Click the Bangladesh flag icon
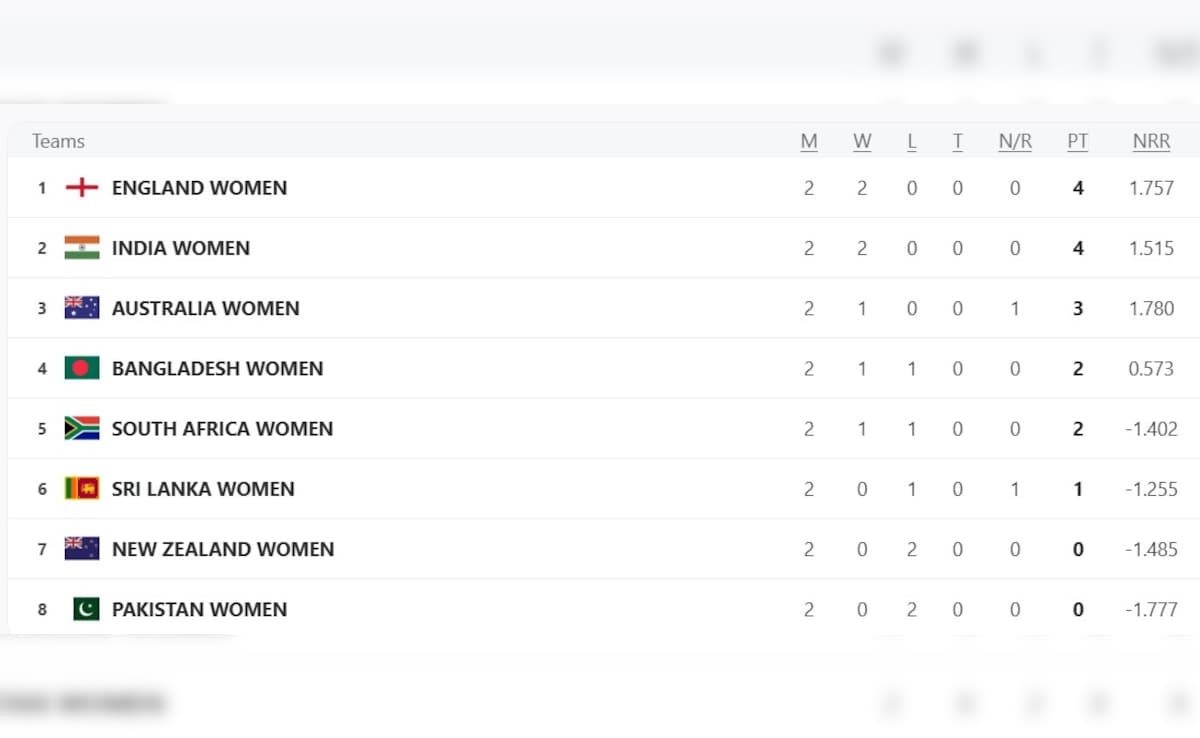Viewport: 1200px width, 738px height. point(82,368)
